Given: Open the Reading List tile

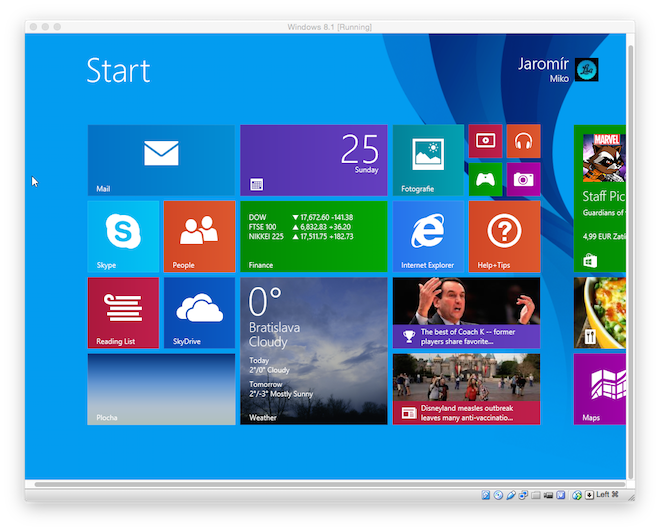Looking at the screenshot, I should (123, 313).
